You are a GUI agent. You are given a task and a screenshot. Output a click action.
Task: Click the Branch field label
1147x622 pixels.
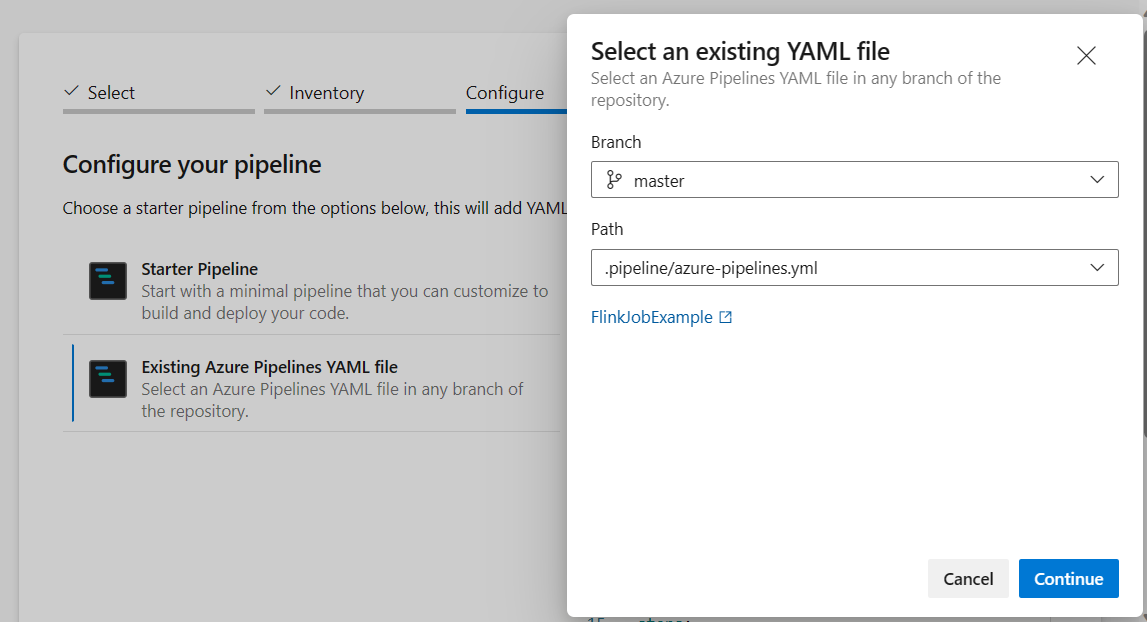pyautogui.click(x=616, y=142)
